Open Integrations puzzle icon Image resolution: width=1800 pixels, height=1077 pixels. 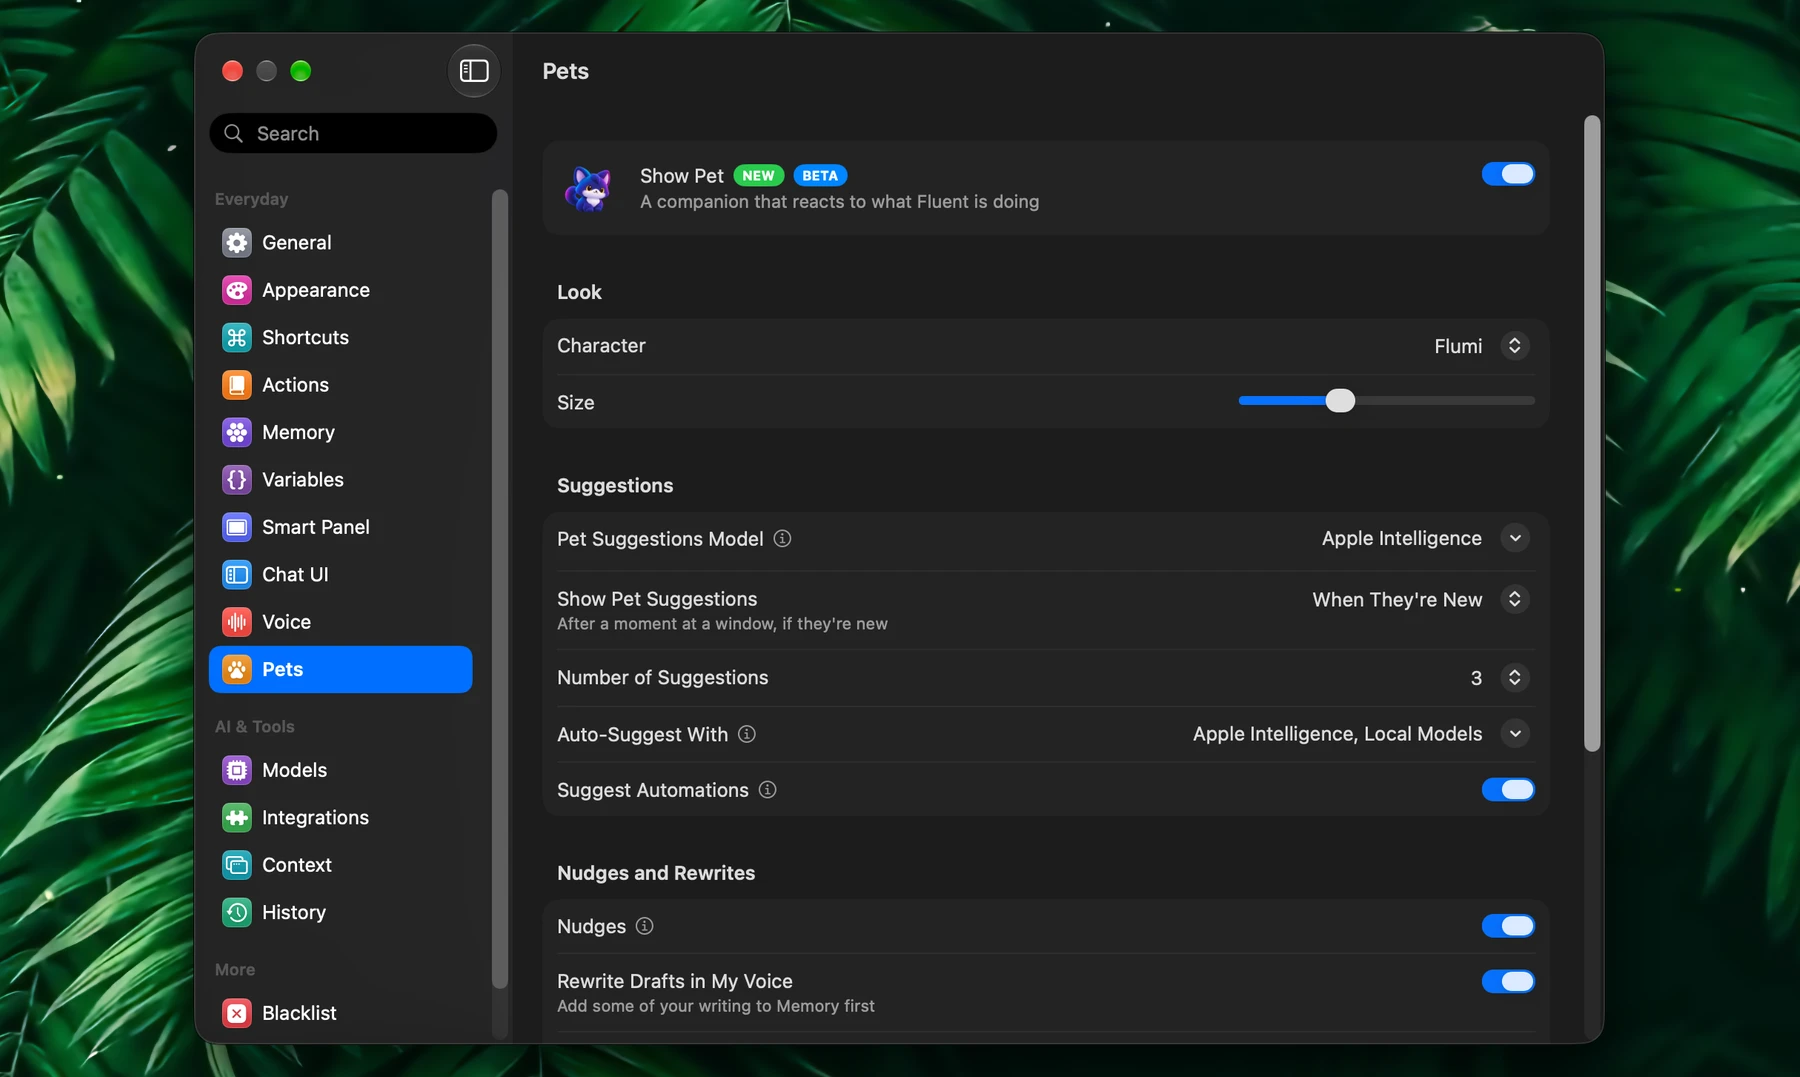click(x=237, y=818)
